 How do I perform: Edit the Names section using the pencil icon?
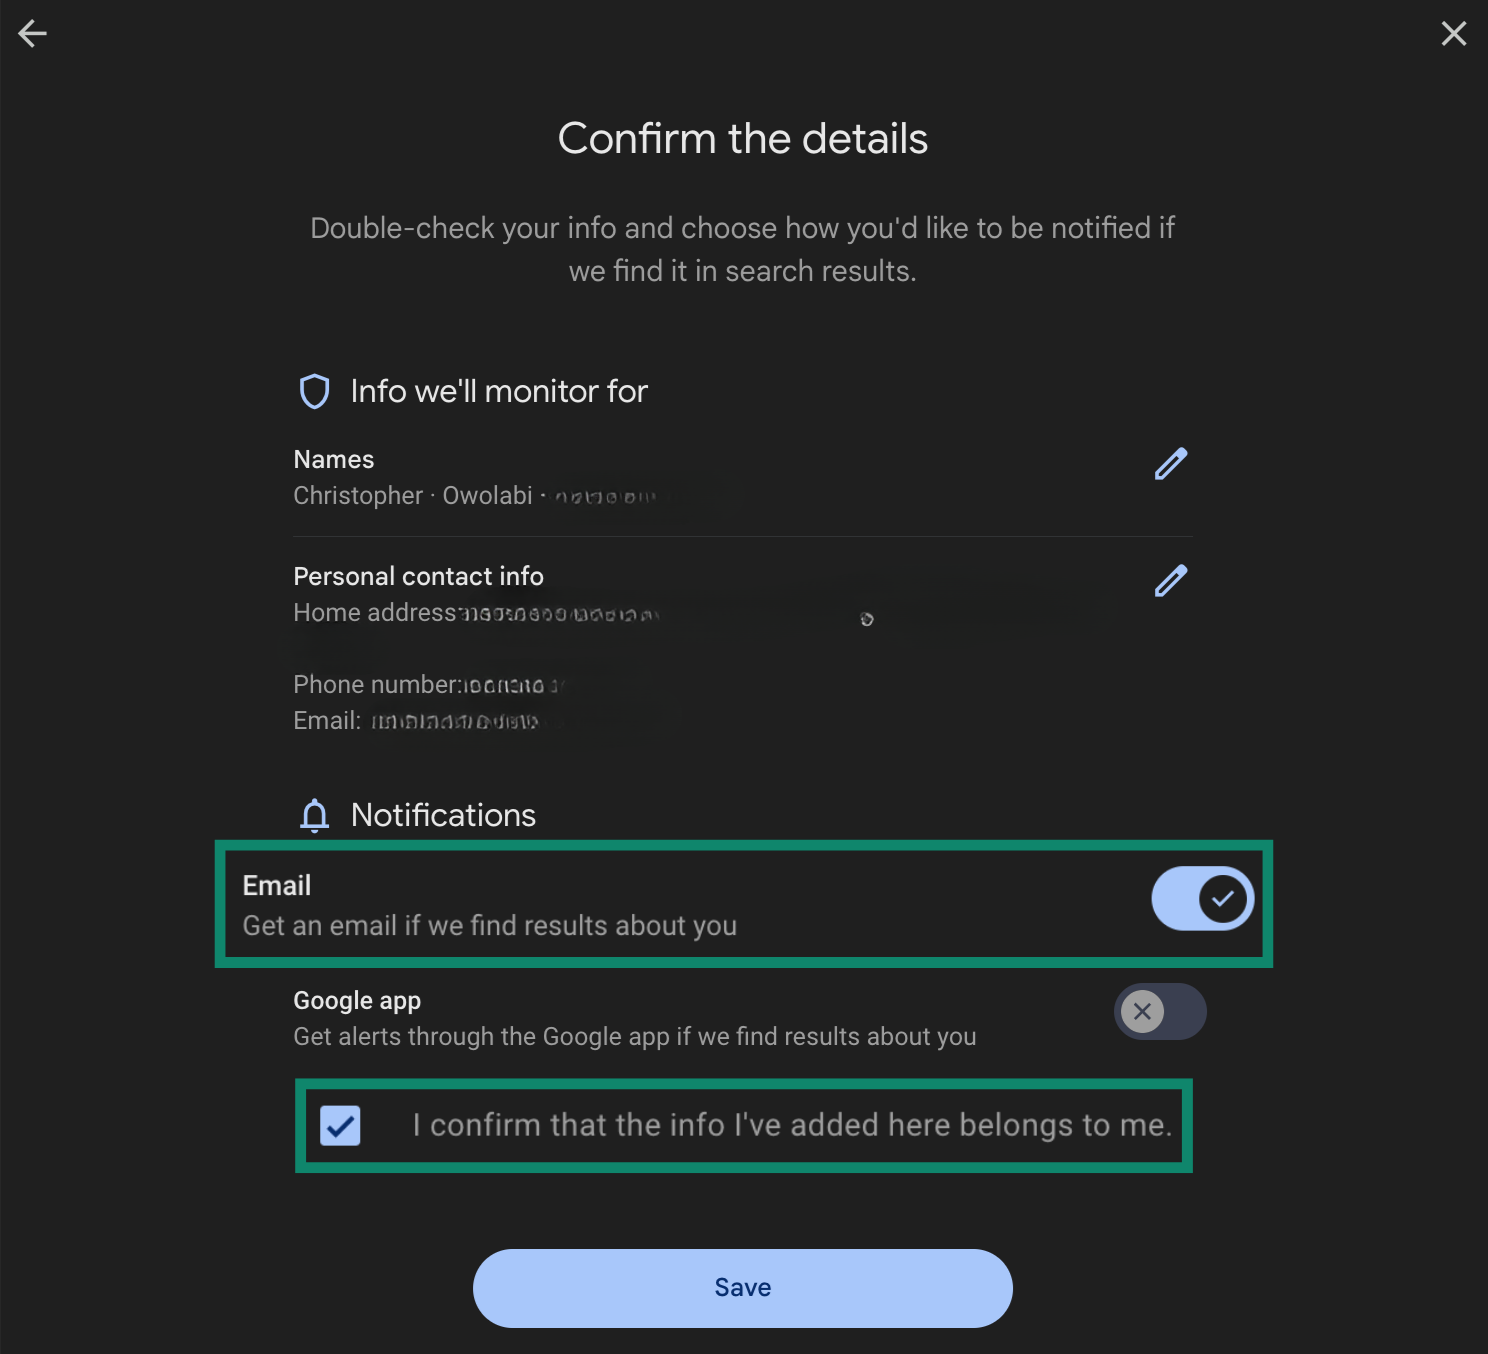coord(1170,463)
